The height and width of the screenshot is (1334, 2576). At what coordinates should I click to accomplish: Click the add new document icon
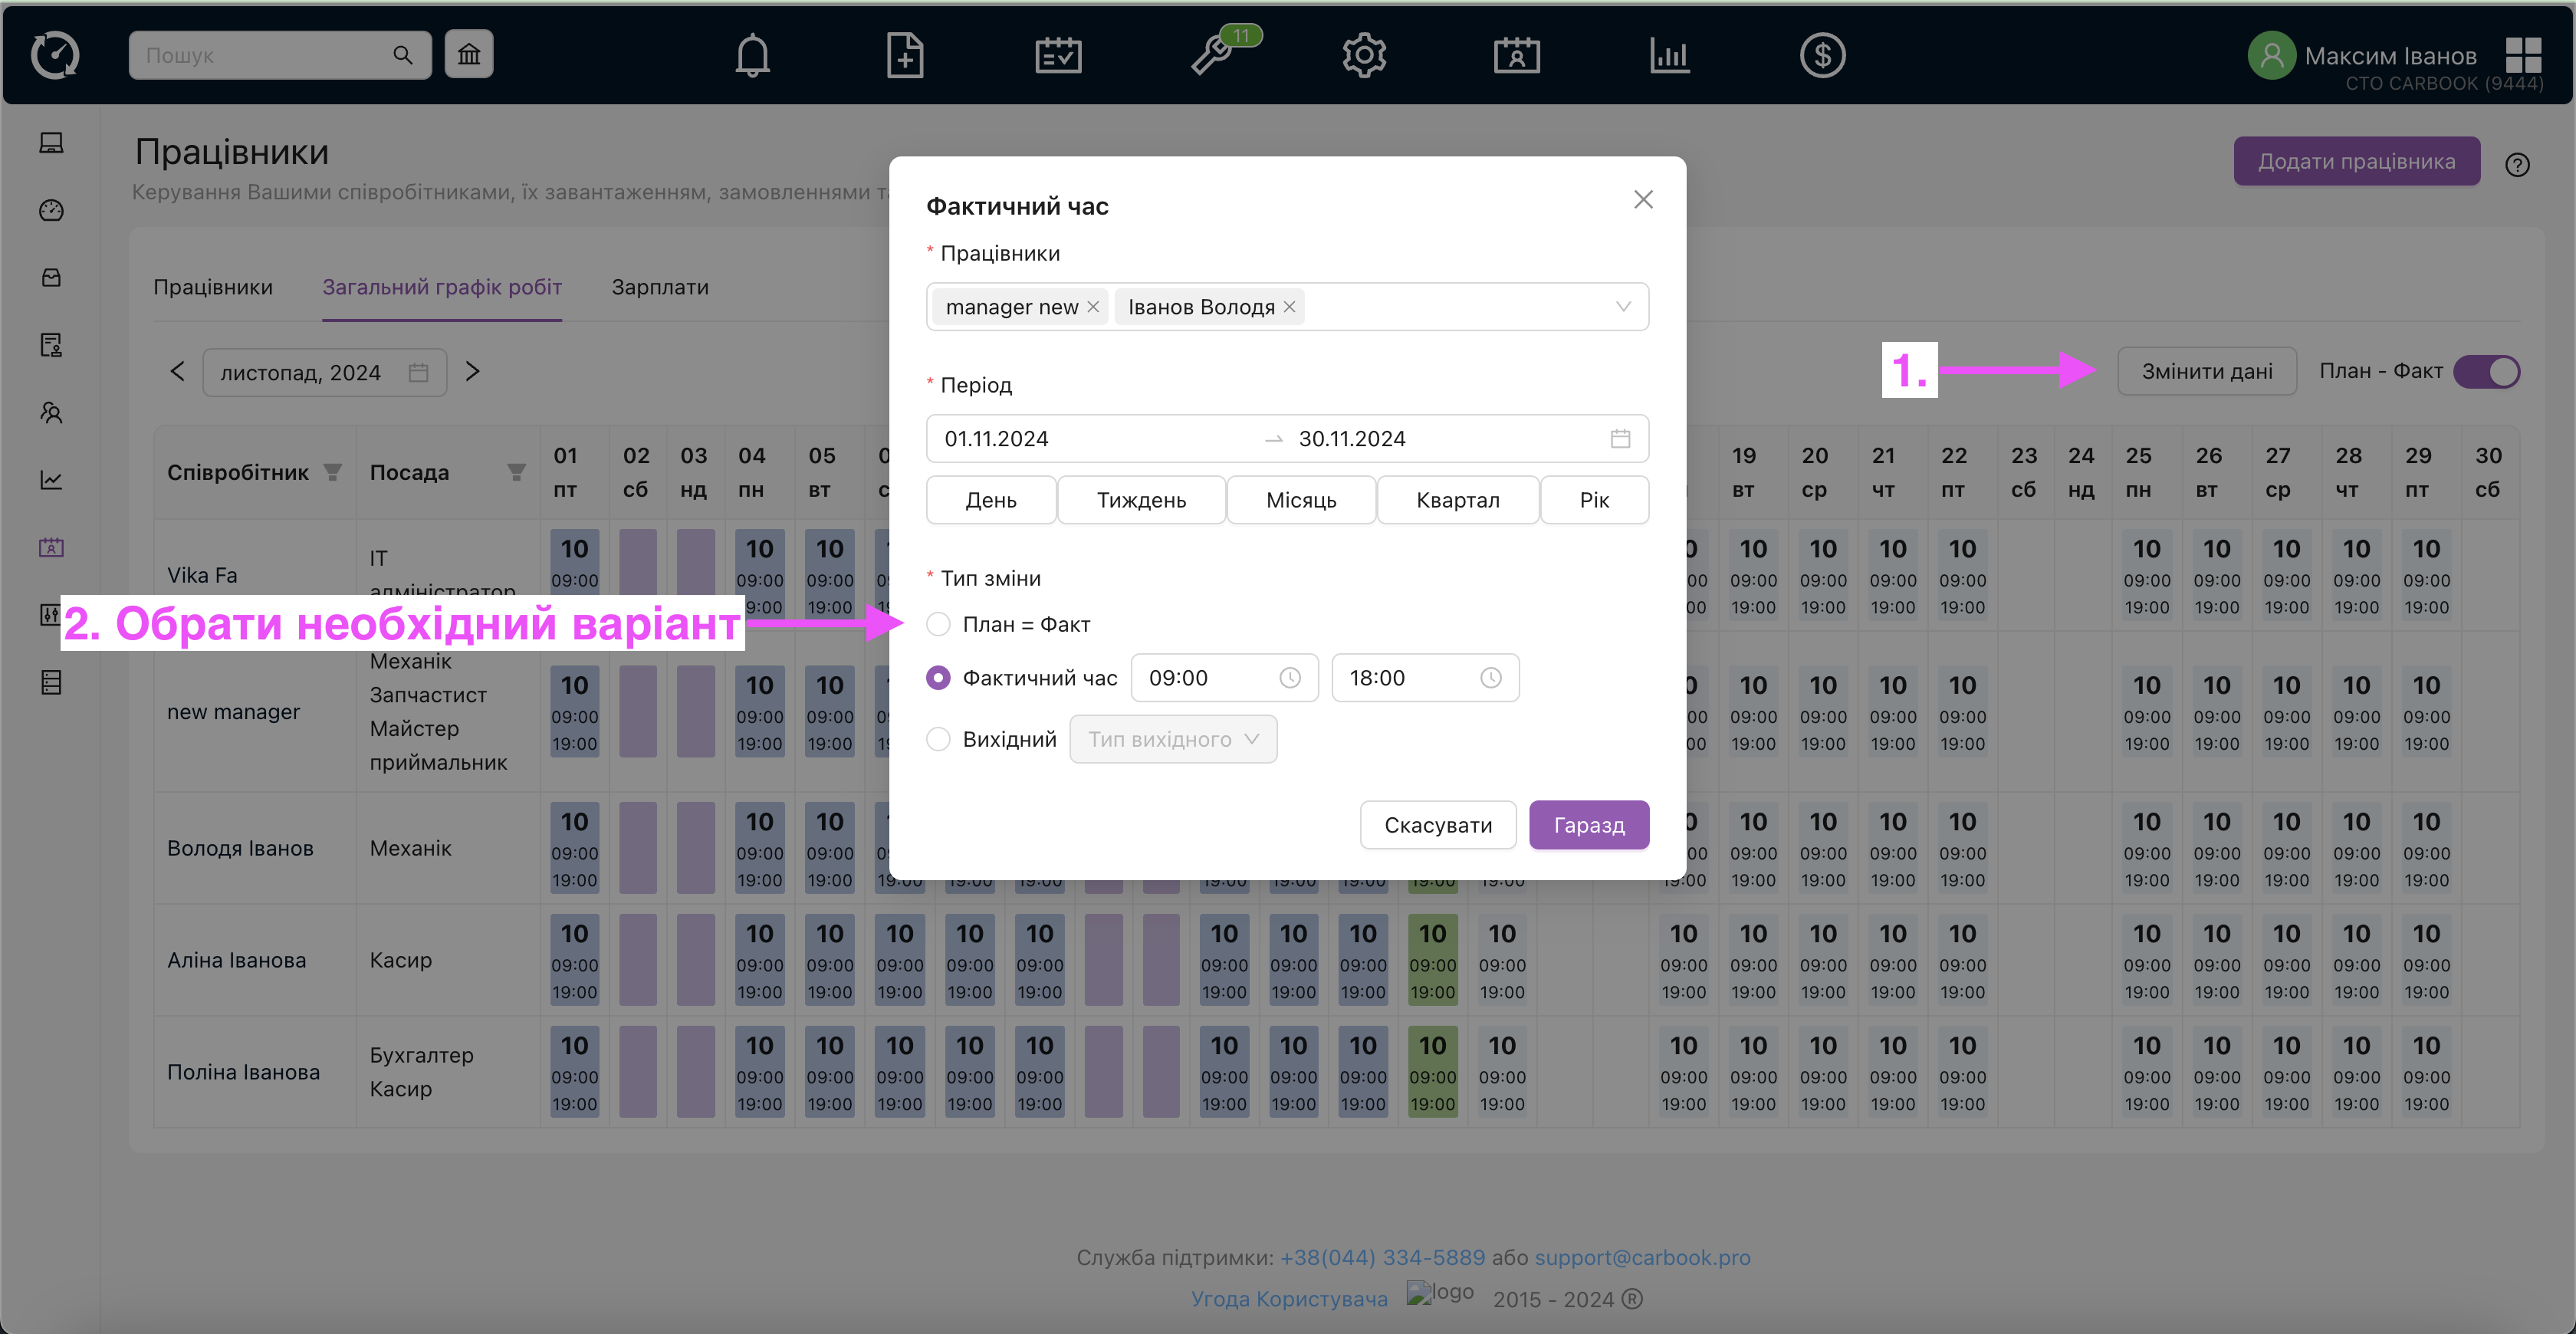pos(904,55)
